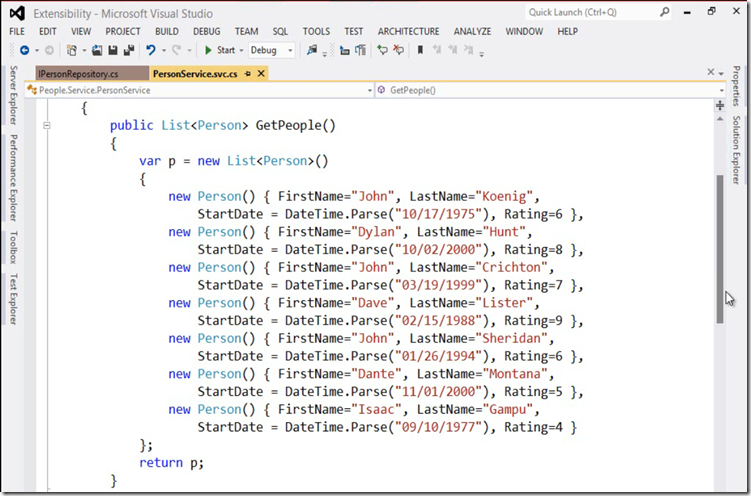This screenshot has height=496, width=751.
Task: Open the Solution Explorer side tab
Action: 736,149
